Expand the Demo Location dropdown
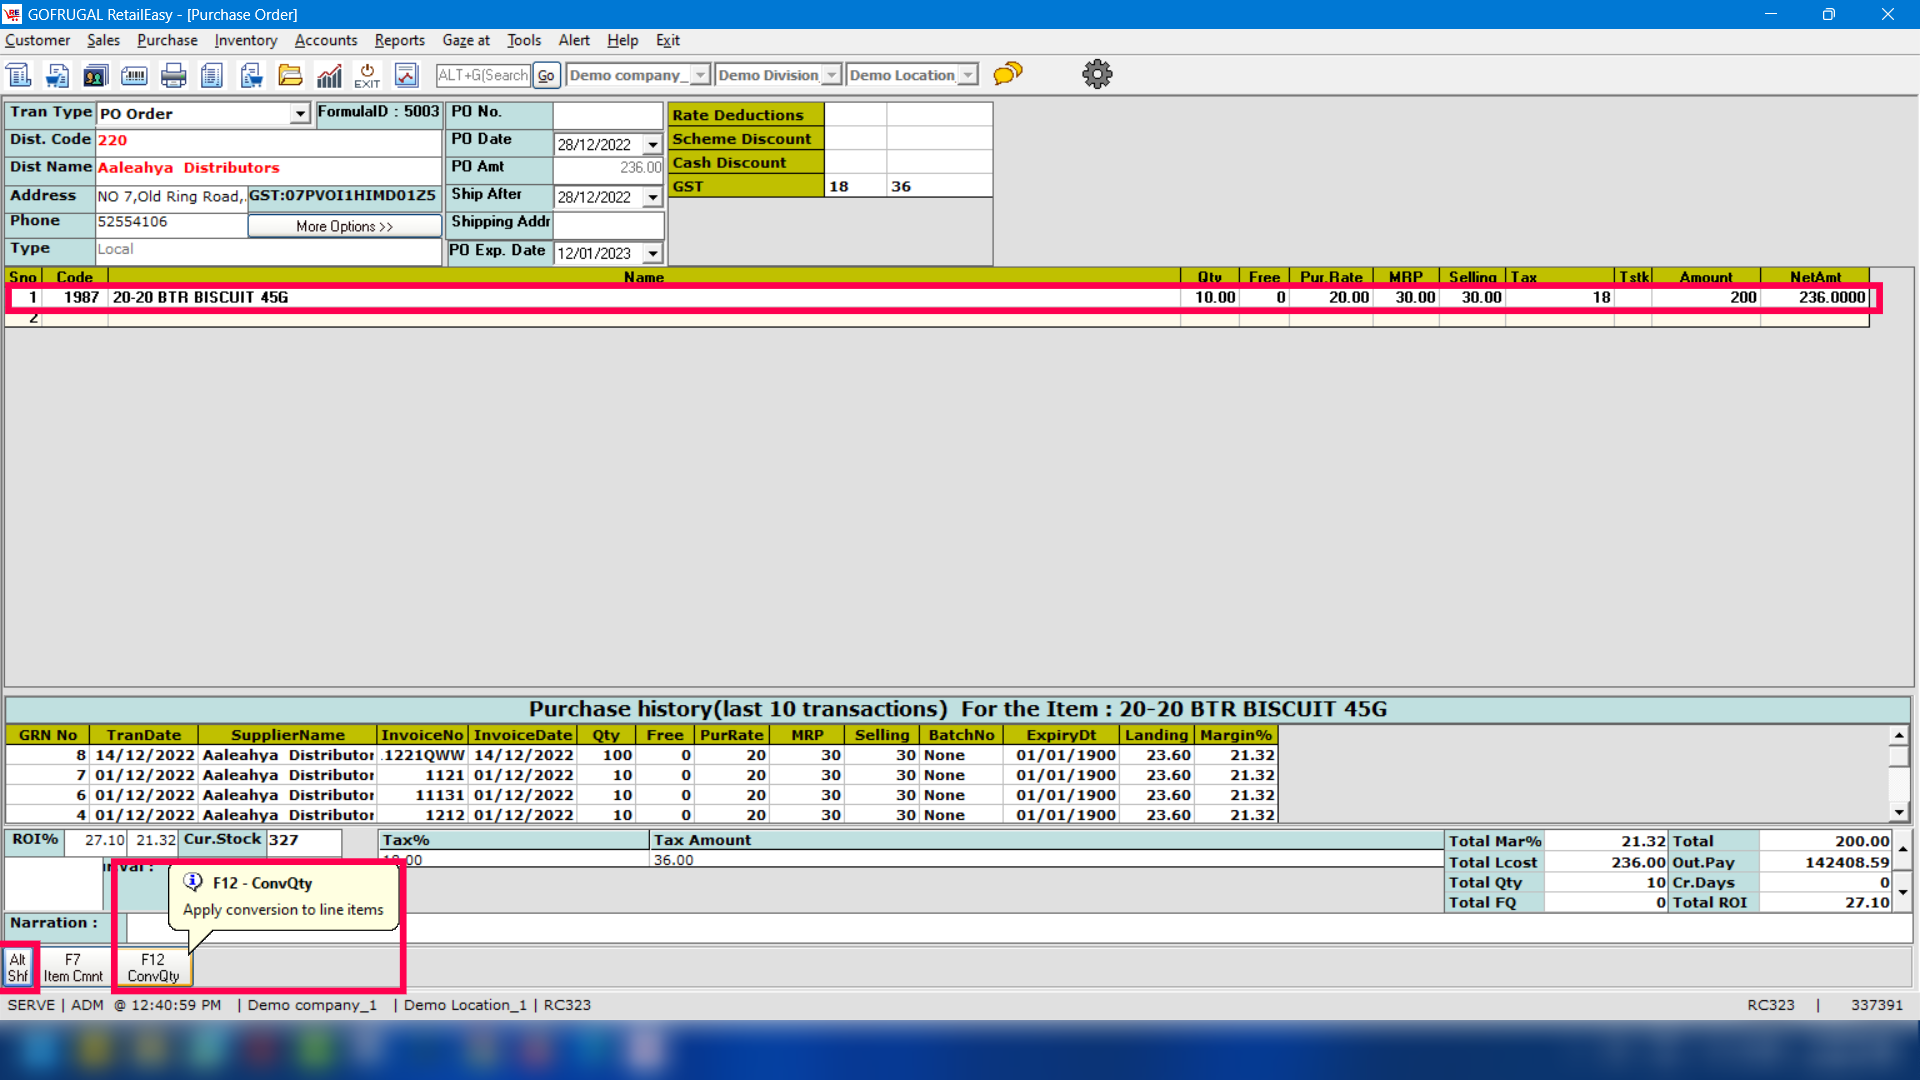Image resolution: width=1920 pixels, height=1080 pixels. (967, 75)
